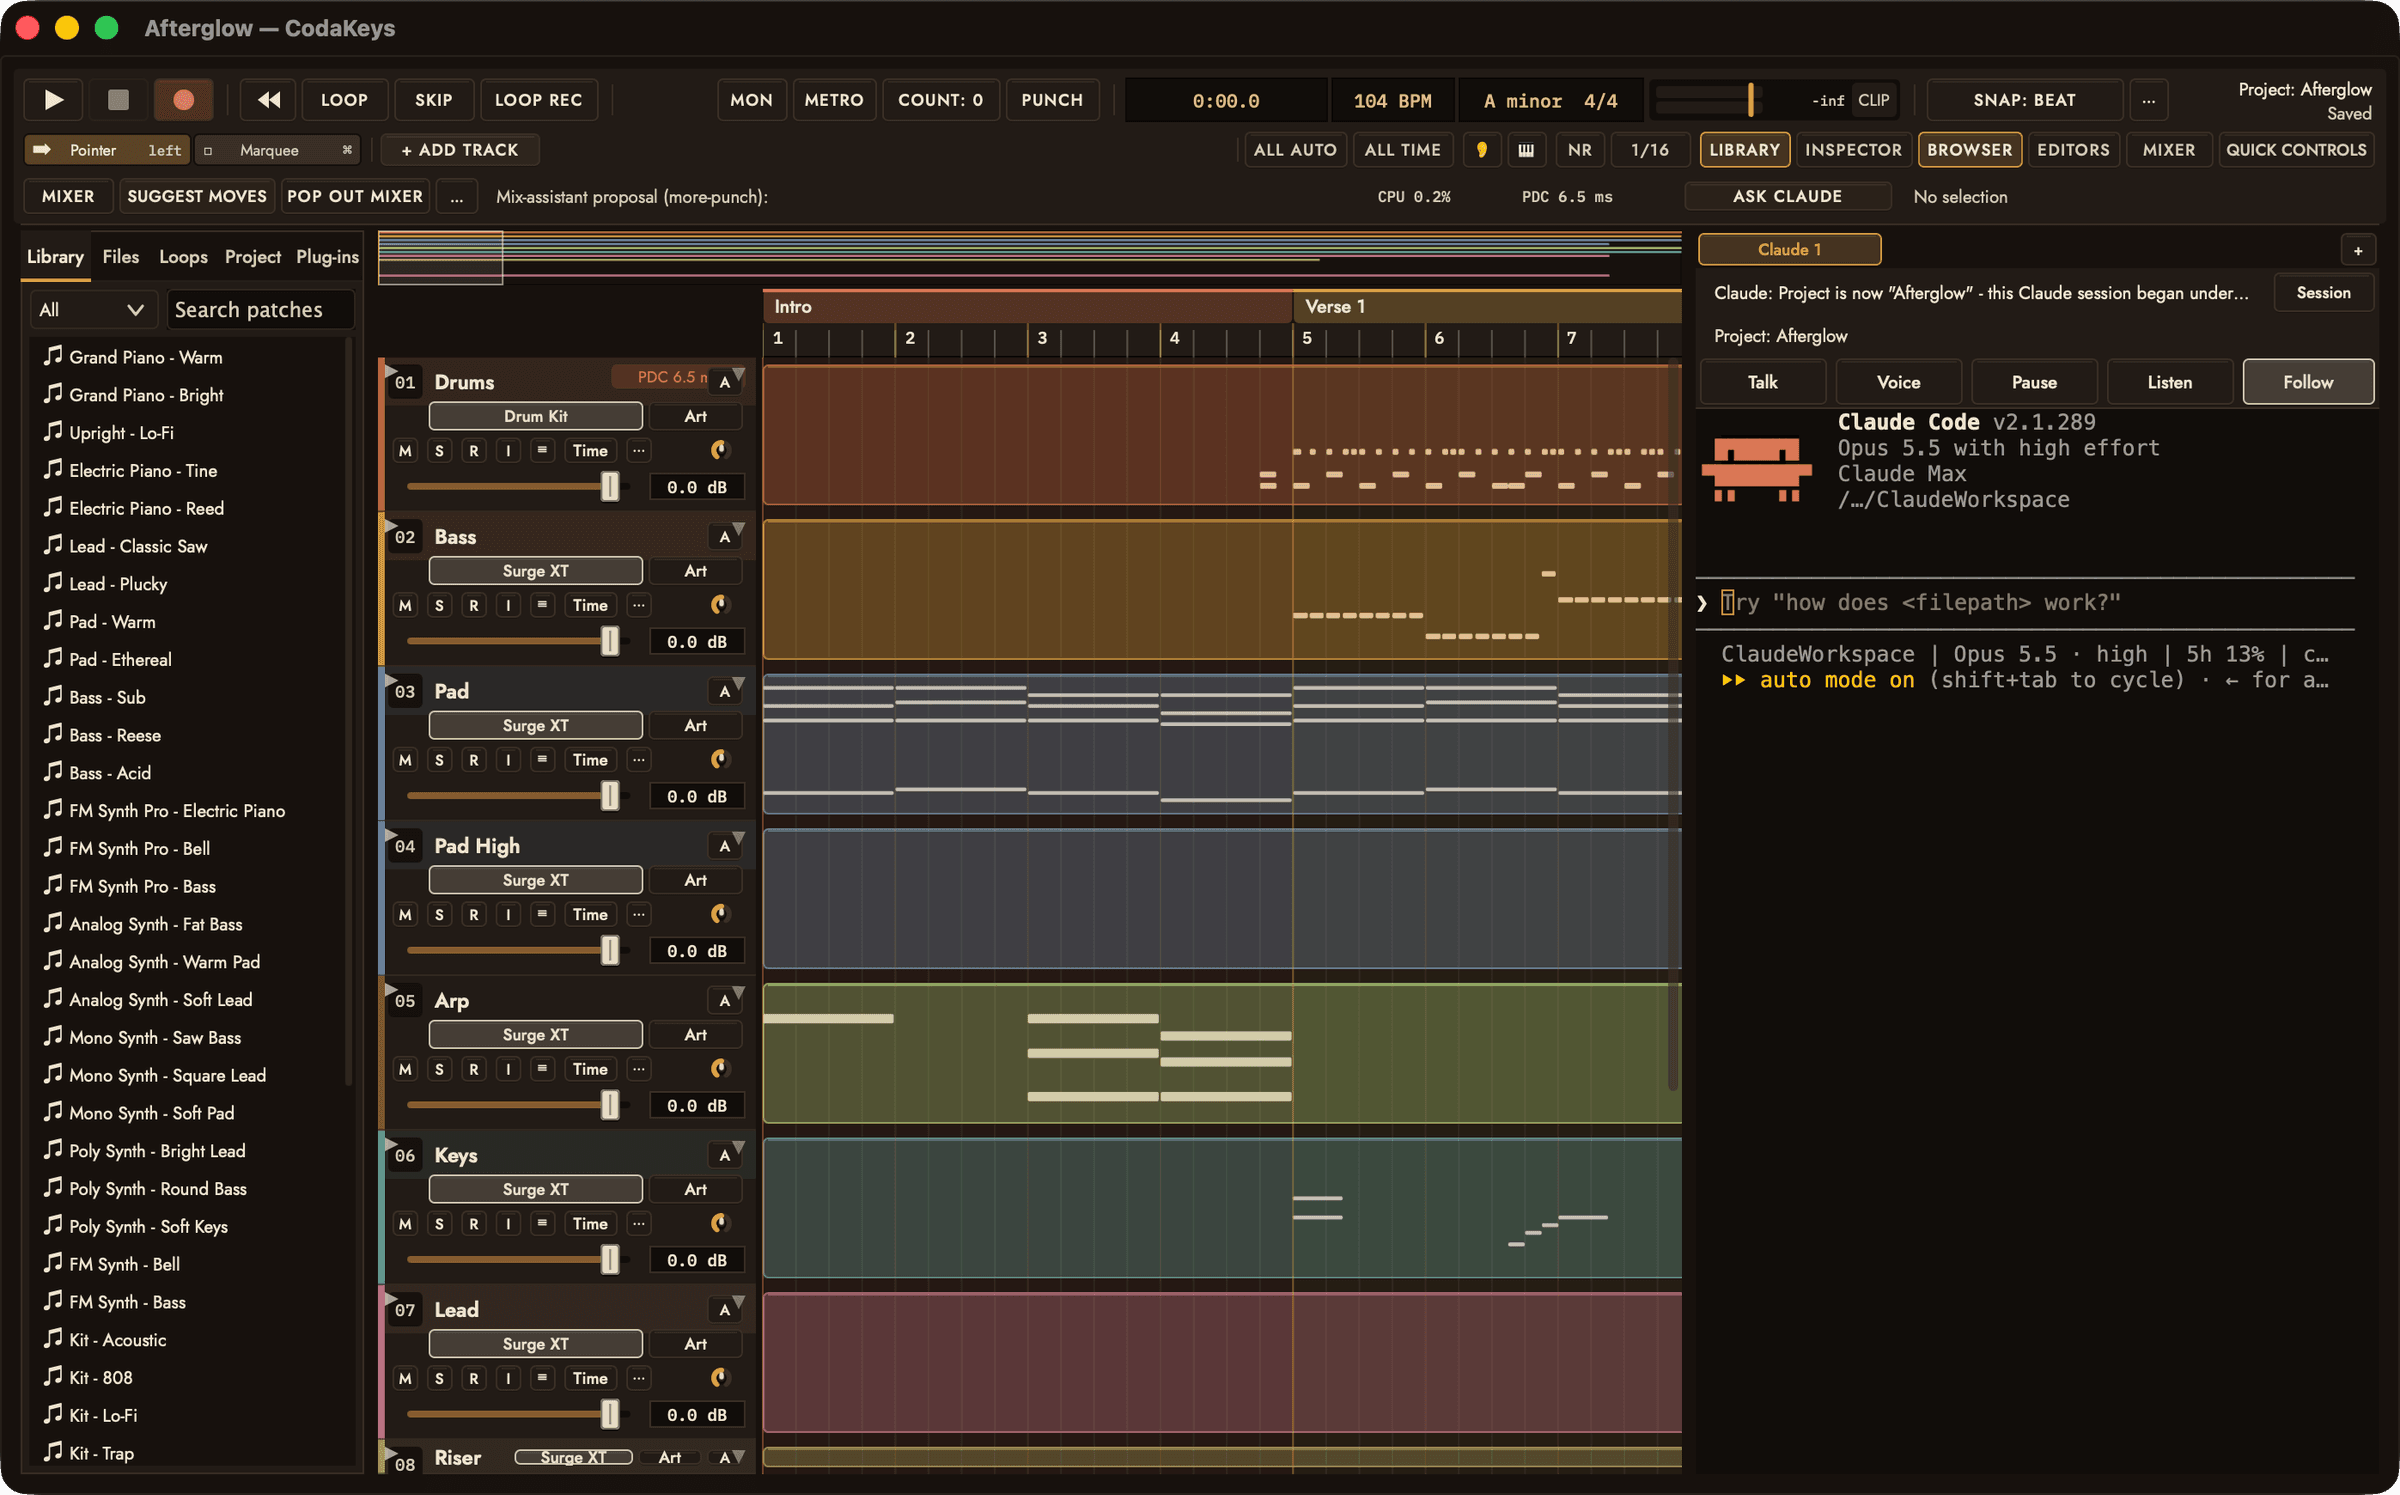Viewport: 2400px width, 1495px height.
Task: Select the Marquee tool
Action: [278, 150]
